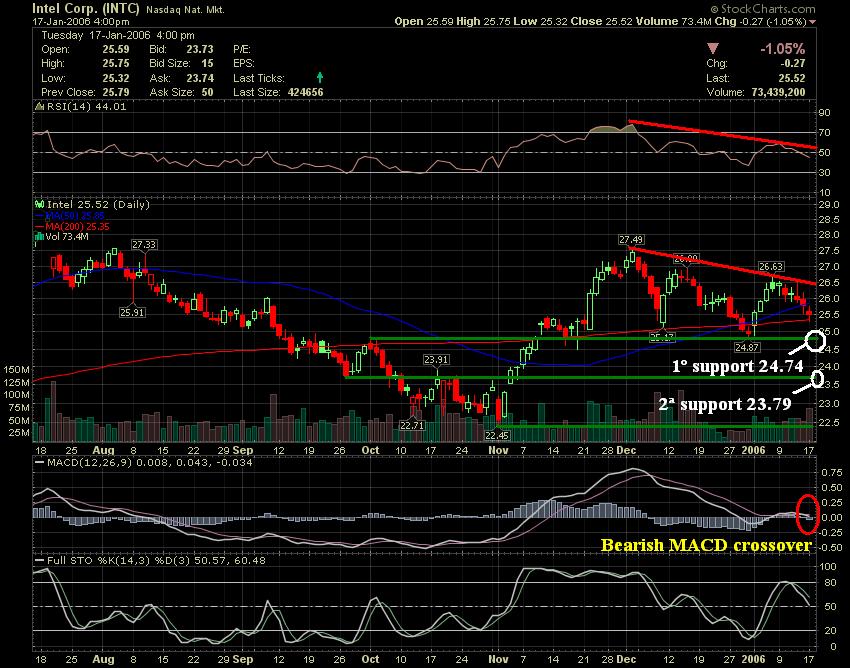Viewport: 850px width, 668px height.
Task: Click the 27.33 price high annotation in August
Action: pyautogui.click(x=144, y=245)
